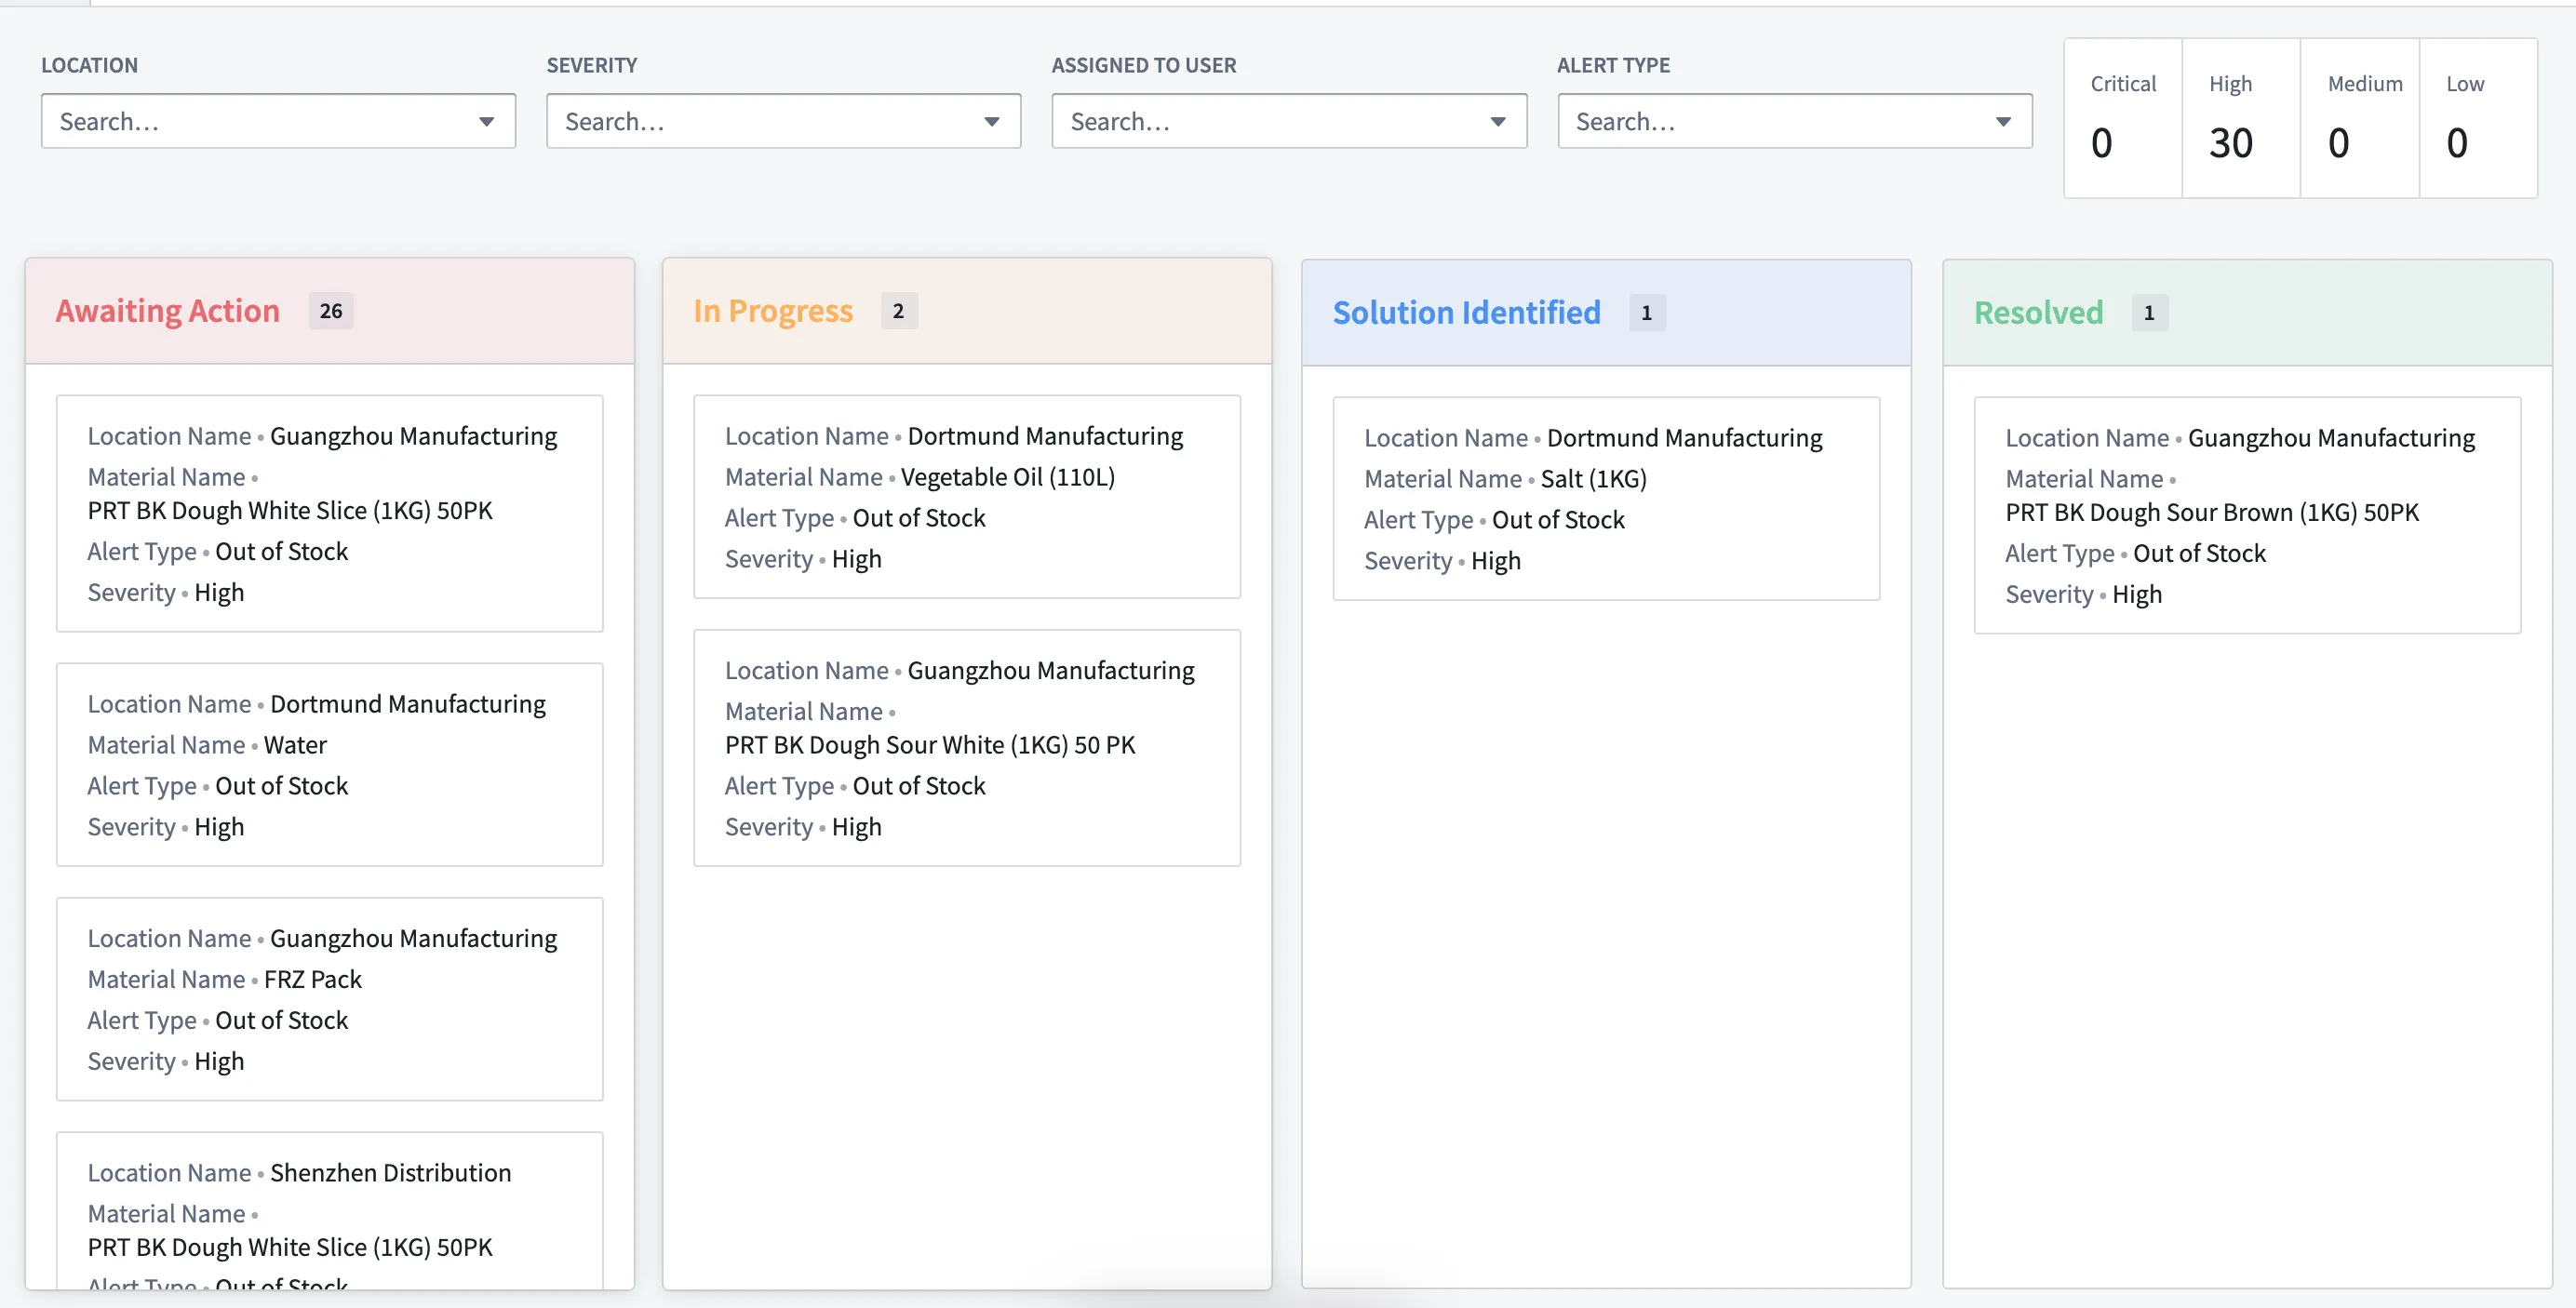Click the Resolved column header

click(2038, 313)
